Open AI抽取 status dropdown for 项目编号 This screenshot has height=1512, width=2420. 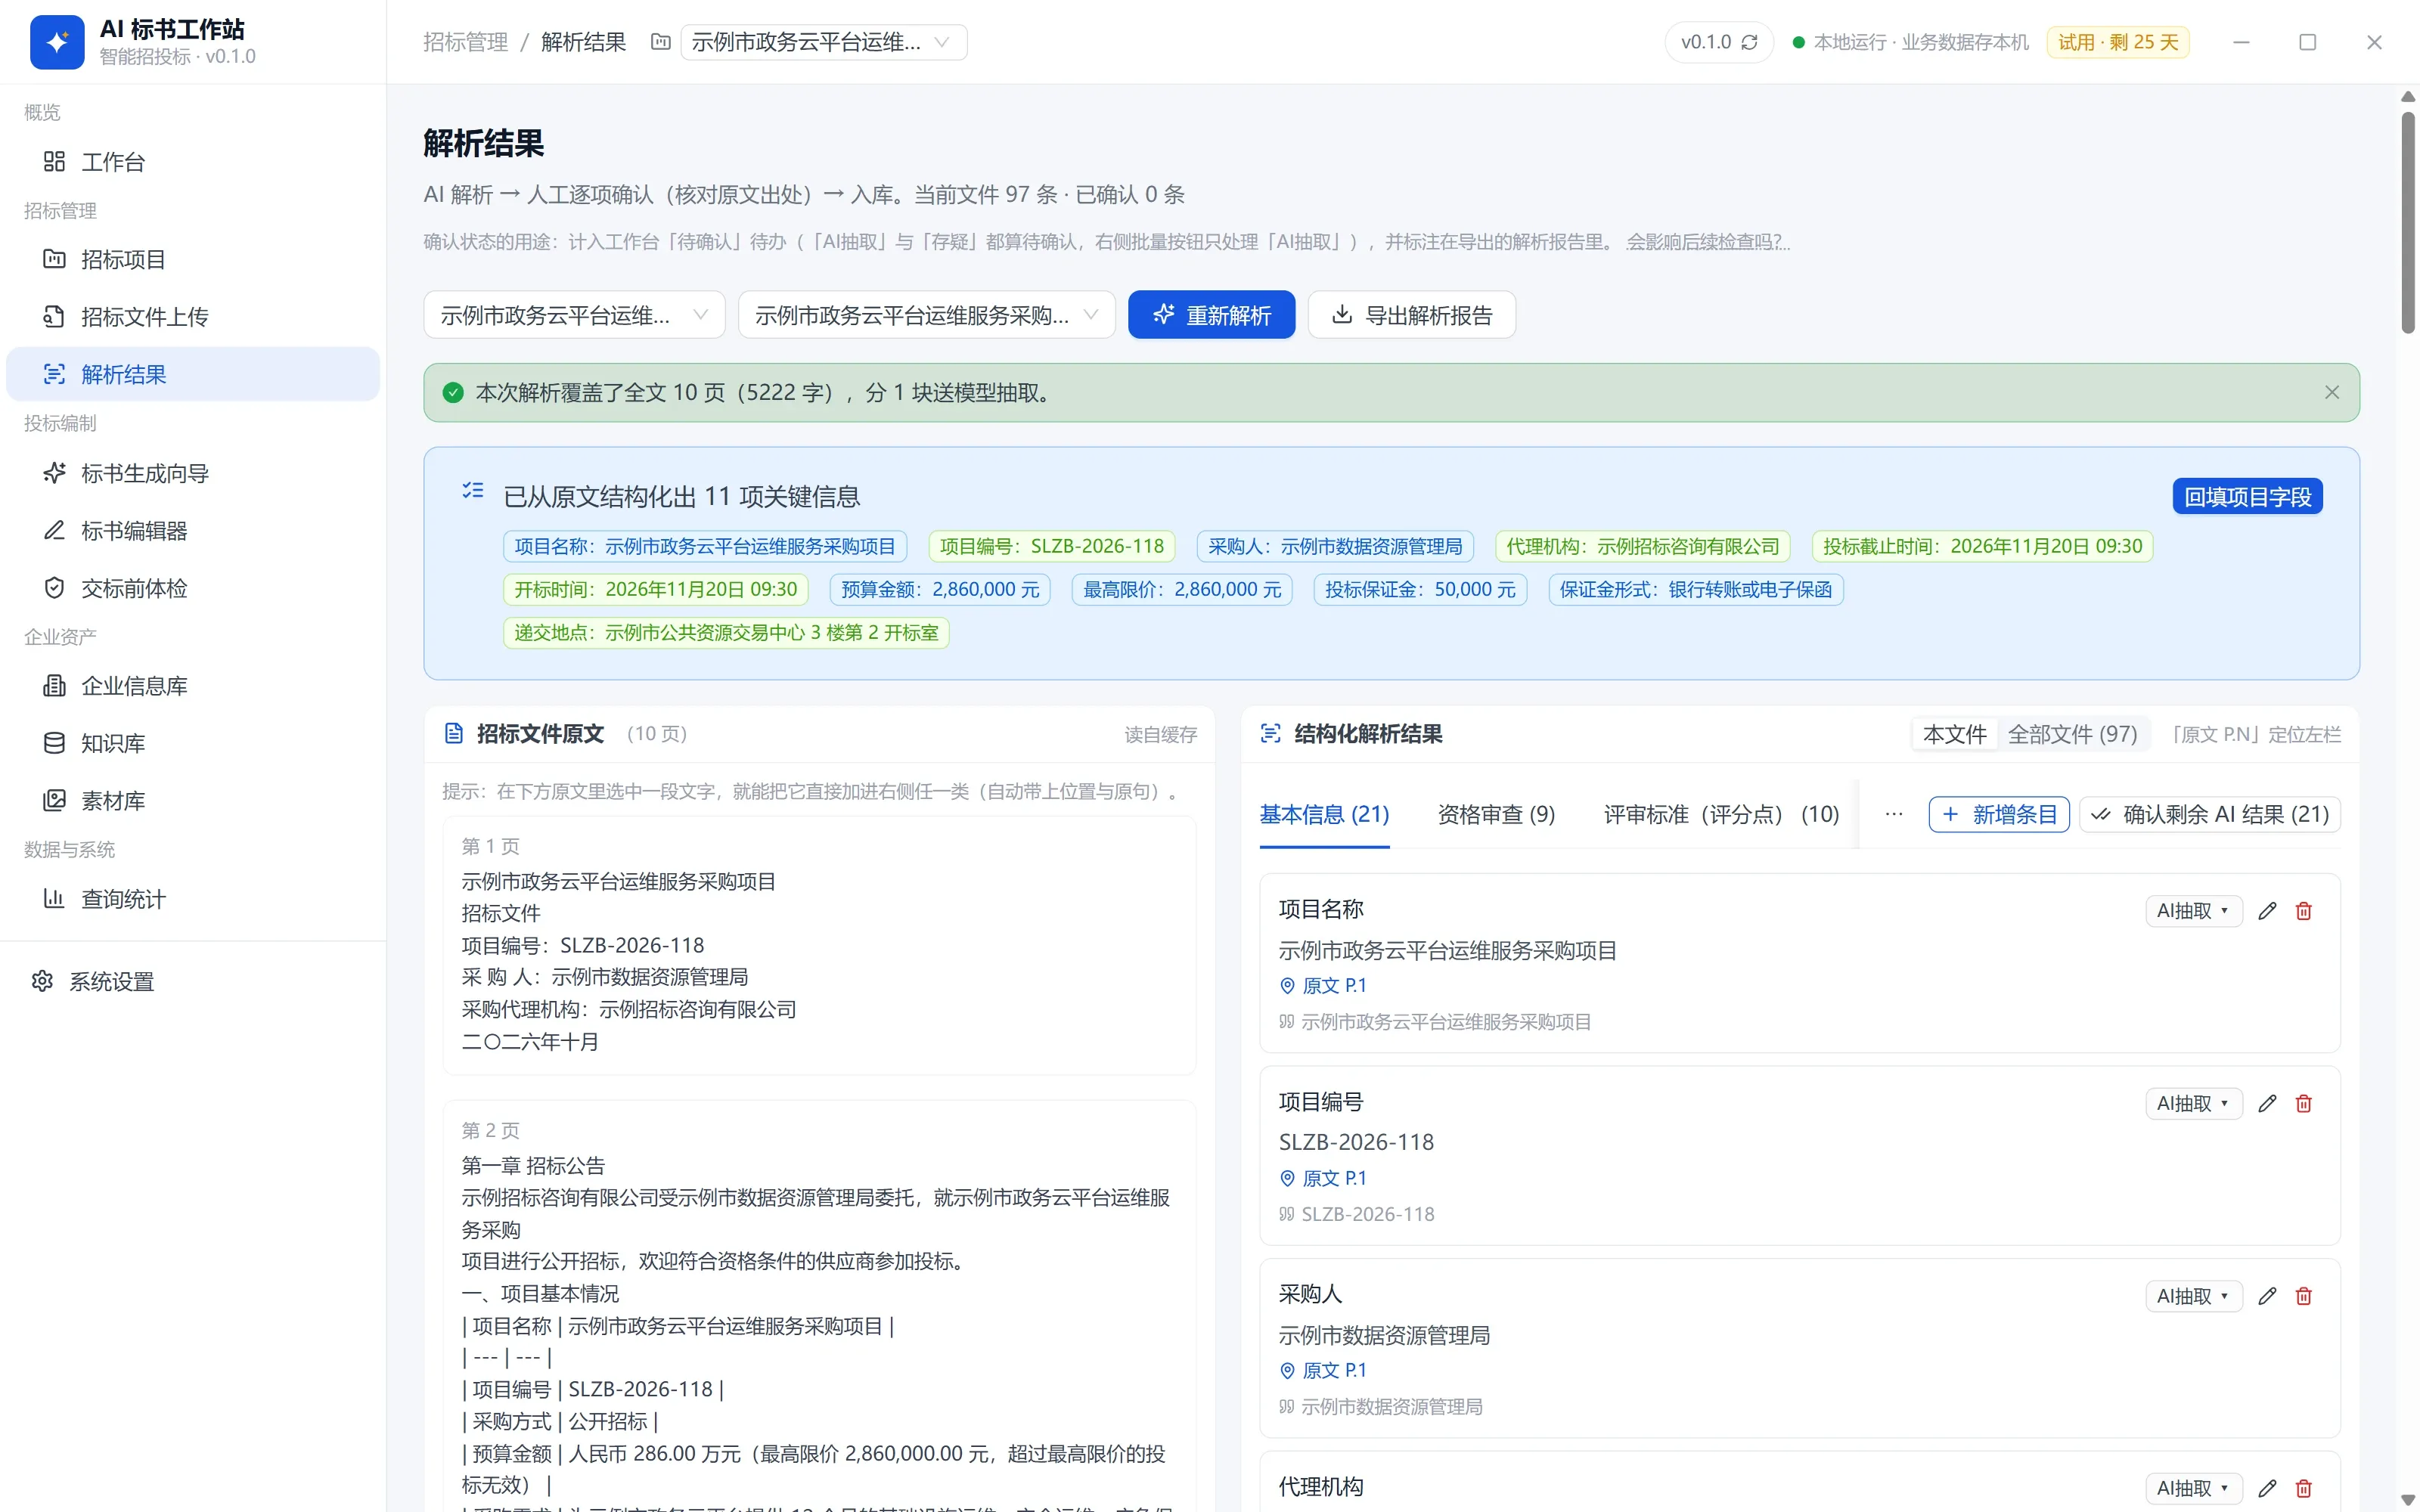(2193, 1103)
